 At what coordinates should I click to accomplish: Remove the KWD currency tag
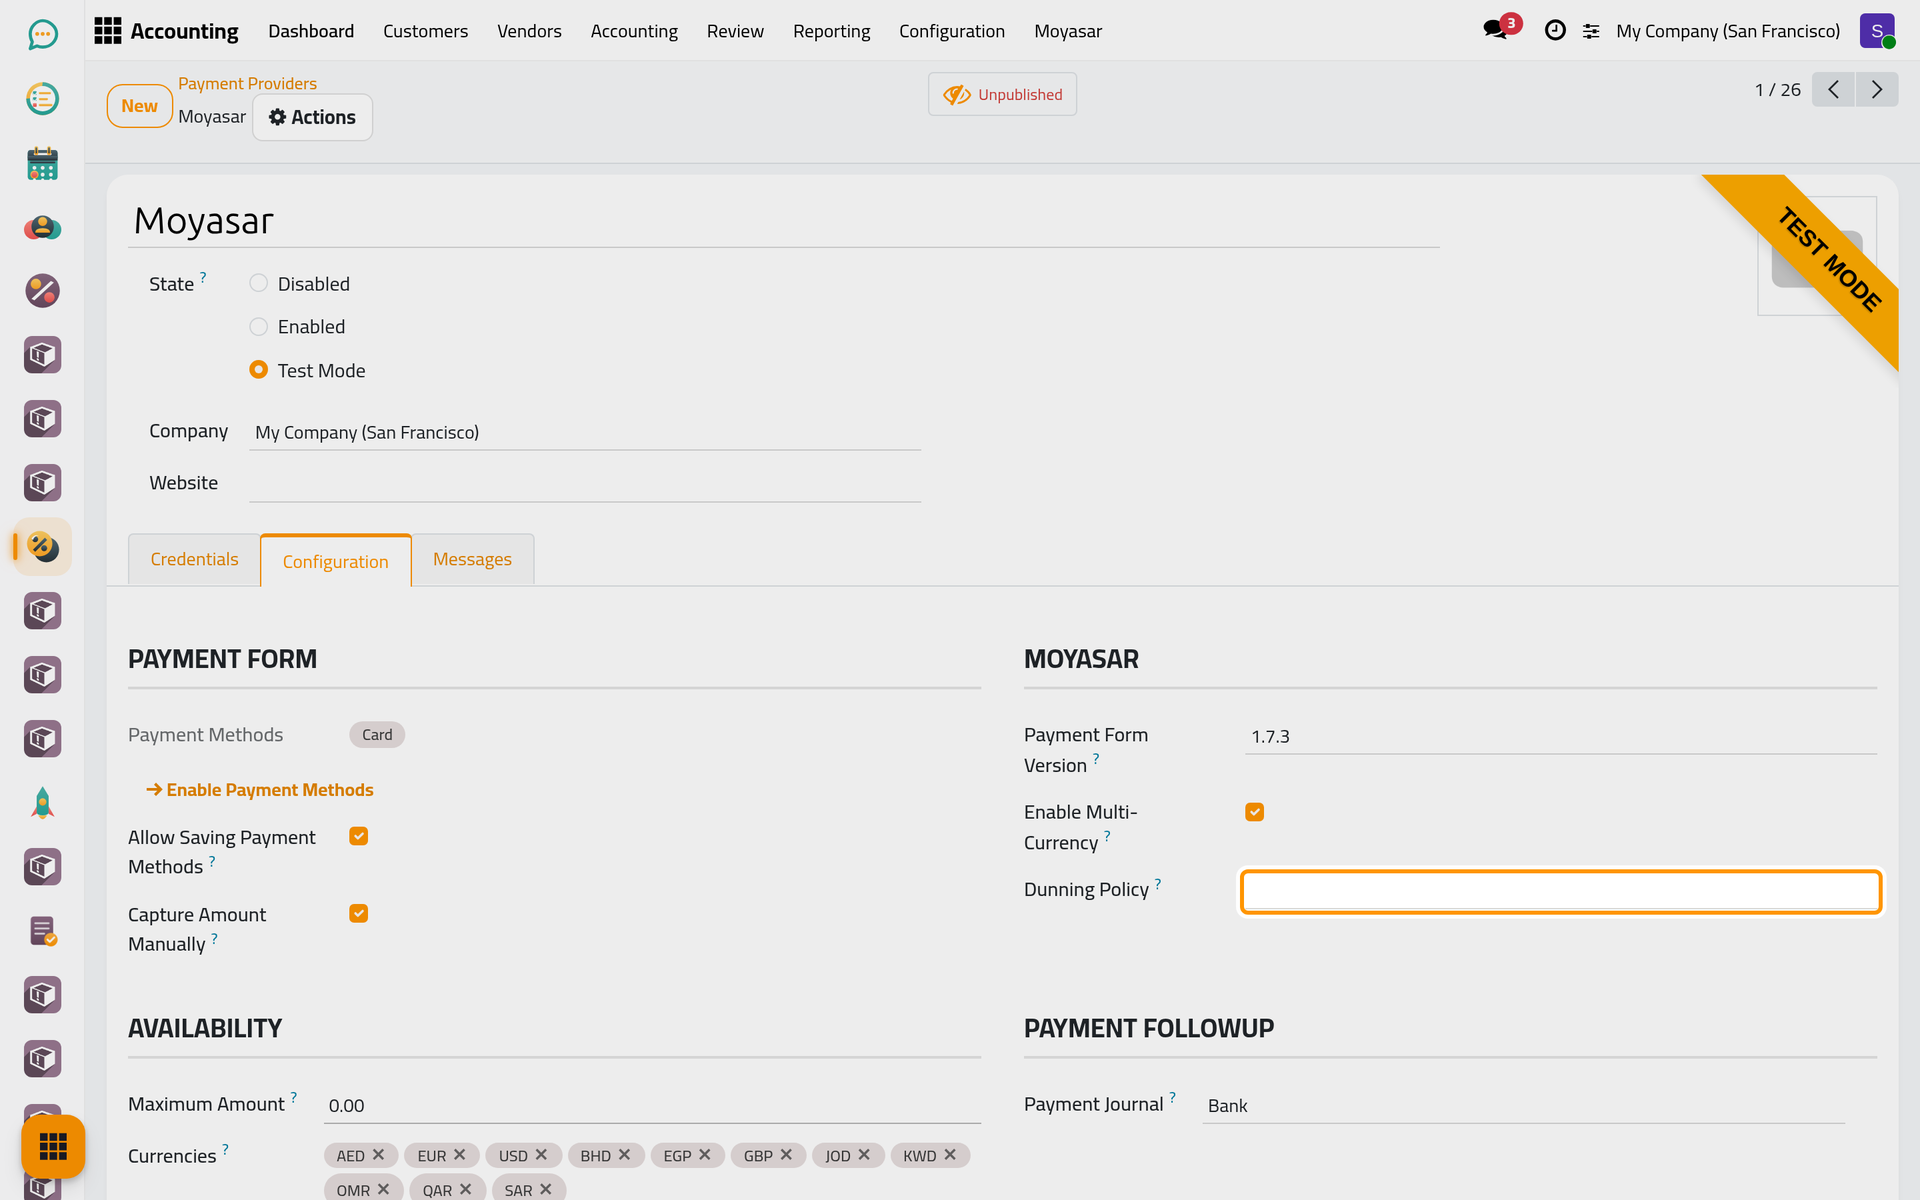950,1155
